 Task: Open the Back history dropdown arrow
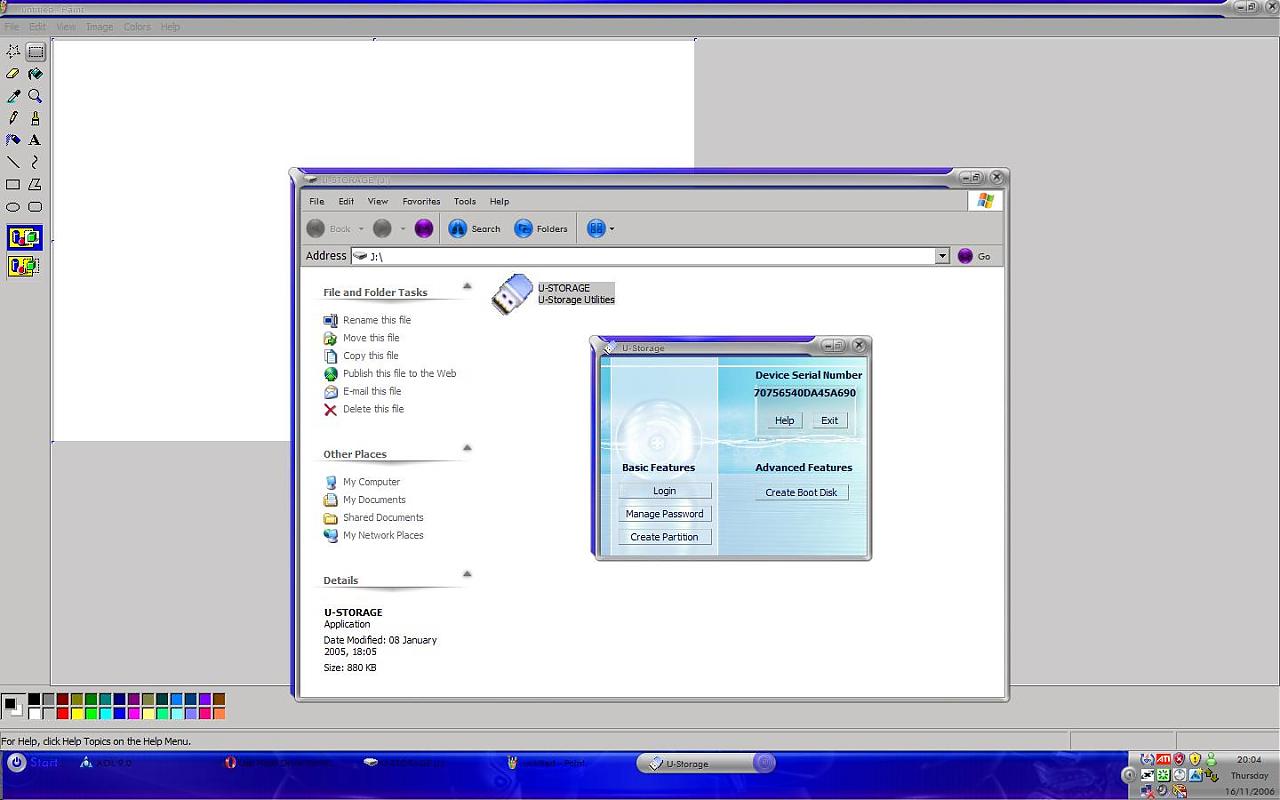click(361, 229)
